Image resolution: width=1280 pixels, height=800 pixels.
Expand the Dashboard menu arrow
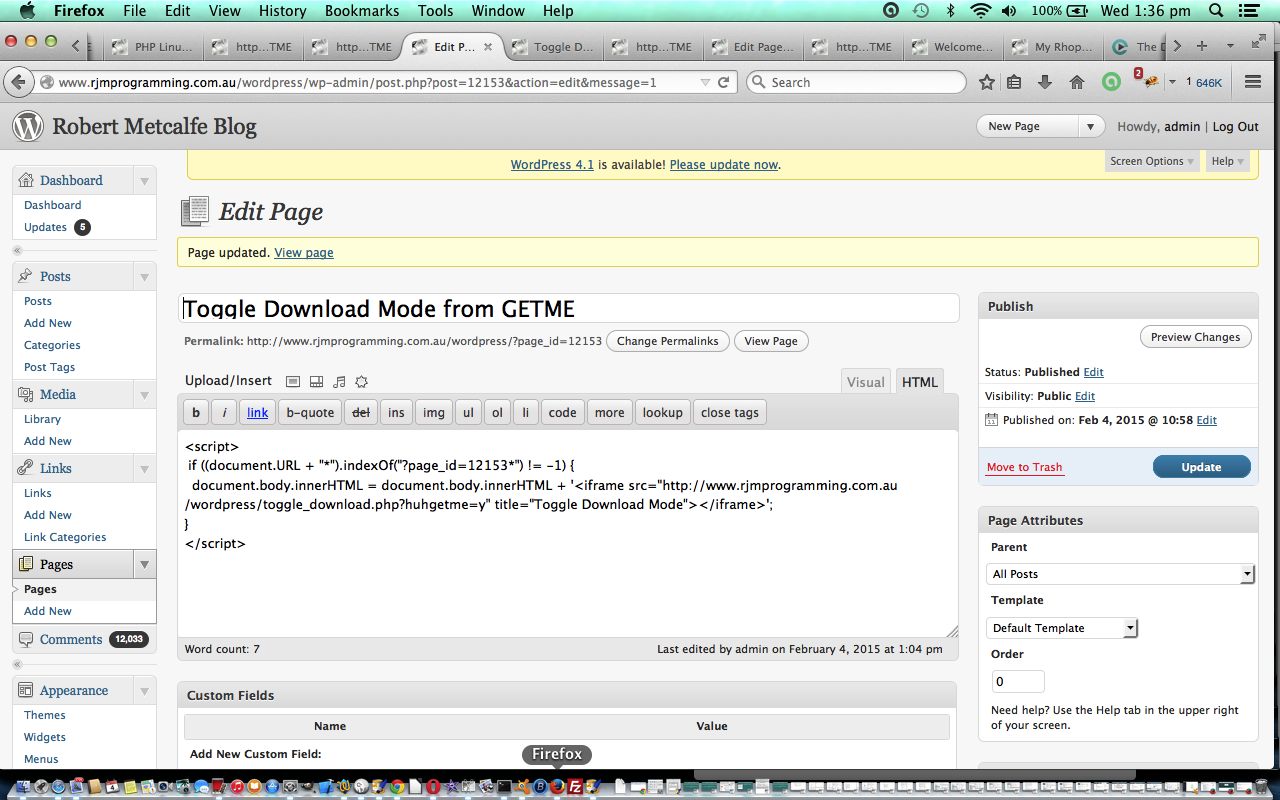coord(144,181)
